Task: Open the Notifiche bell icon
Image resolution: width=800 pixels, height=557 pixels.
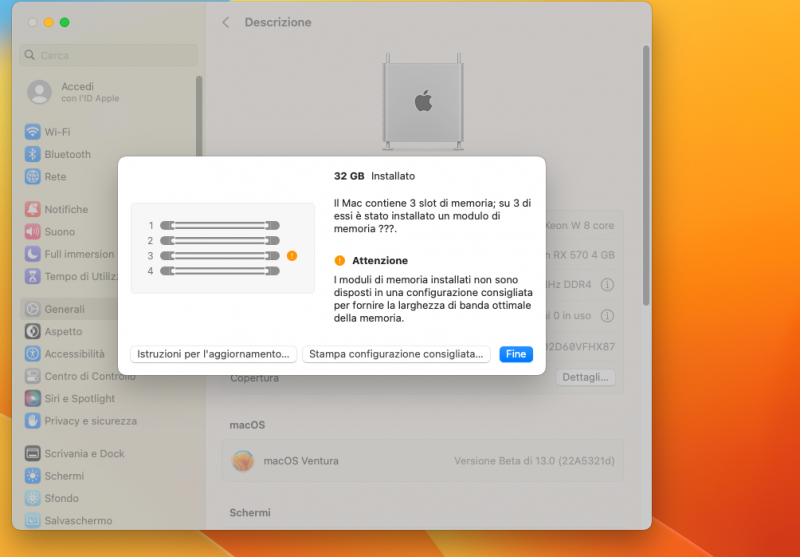Action: coord(33,209)
